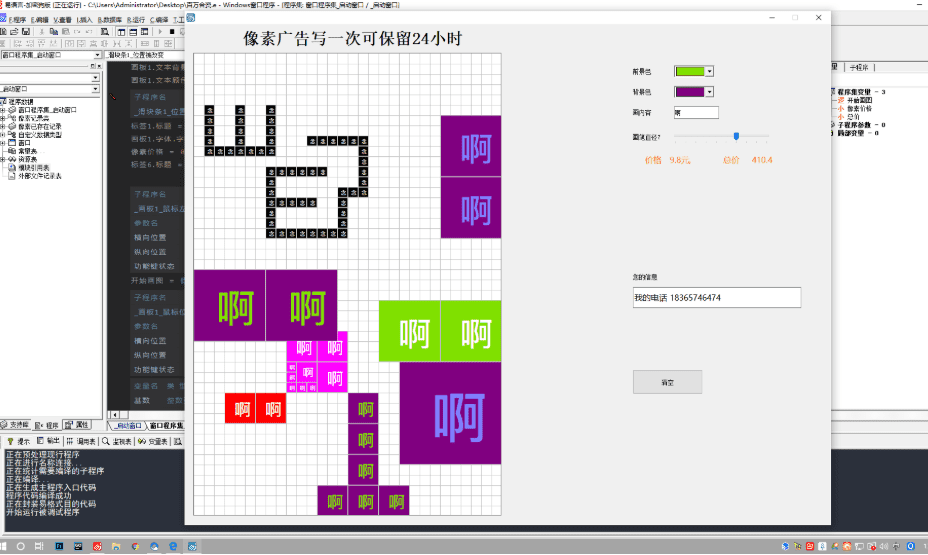
Task: Switch to the 输出 output tab
Action: click(x=47, y=441)
